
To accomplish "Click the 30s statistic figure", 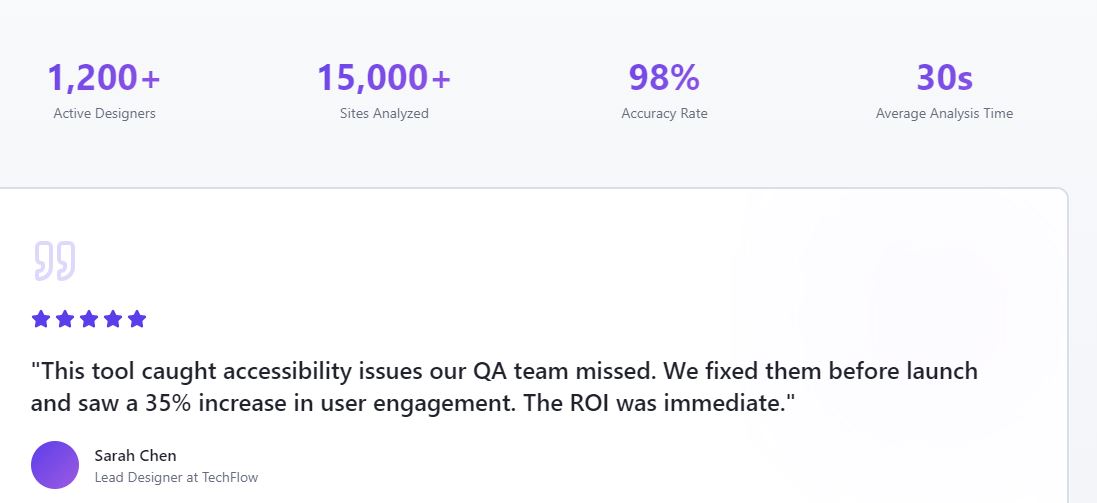I will [944, 77].
